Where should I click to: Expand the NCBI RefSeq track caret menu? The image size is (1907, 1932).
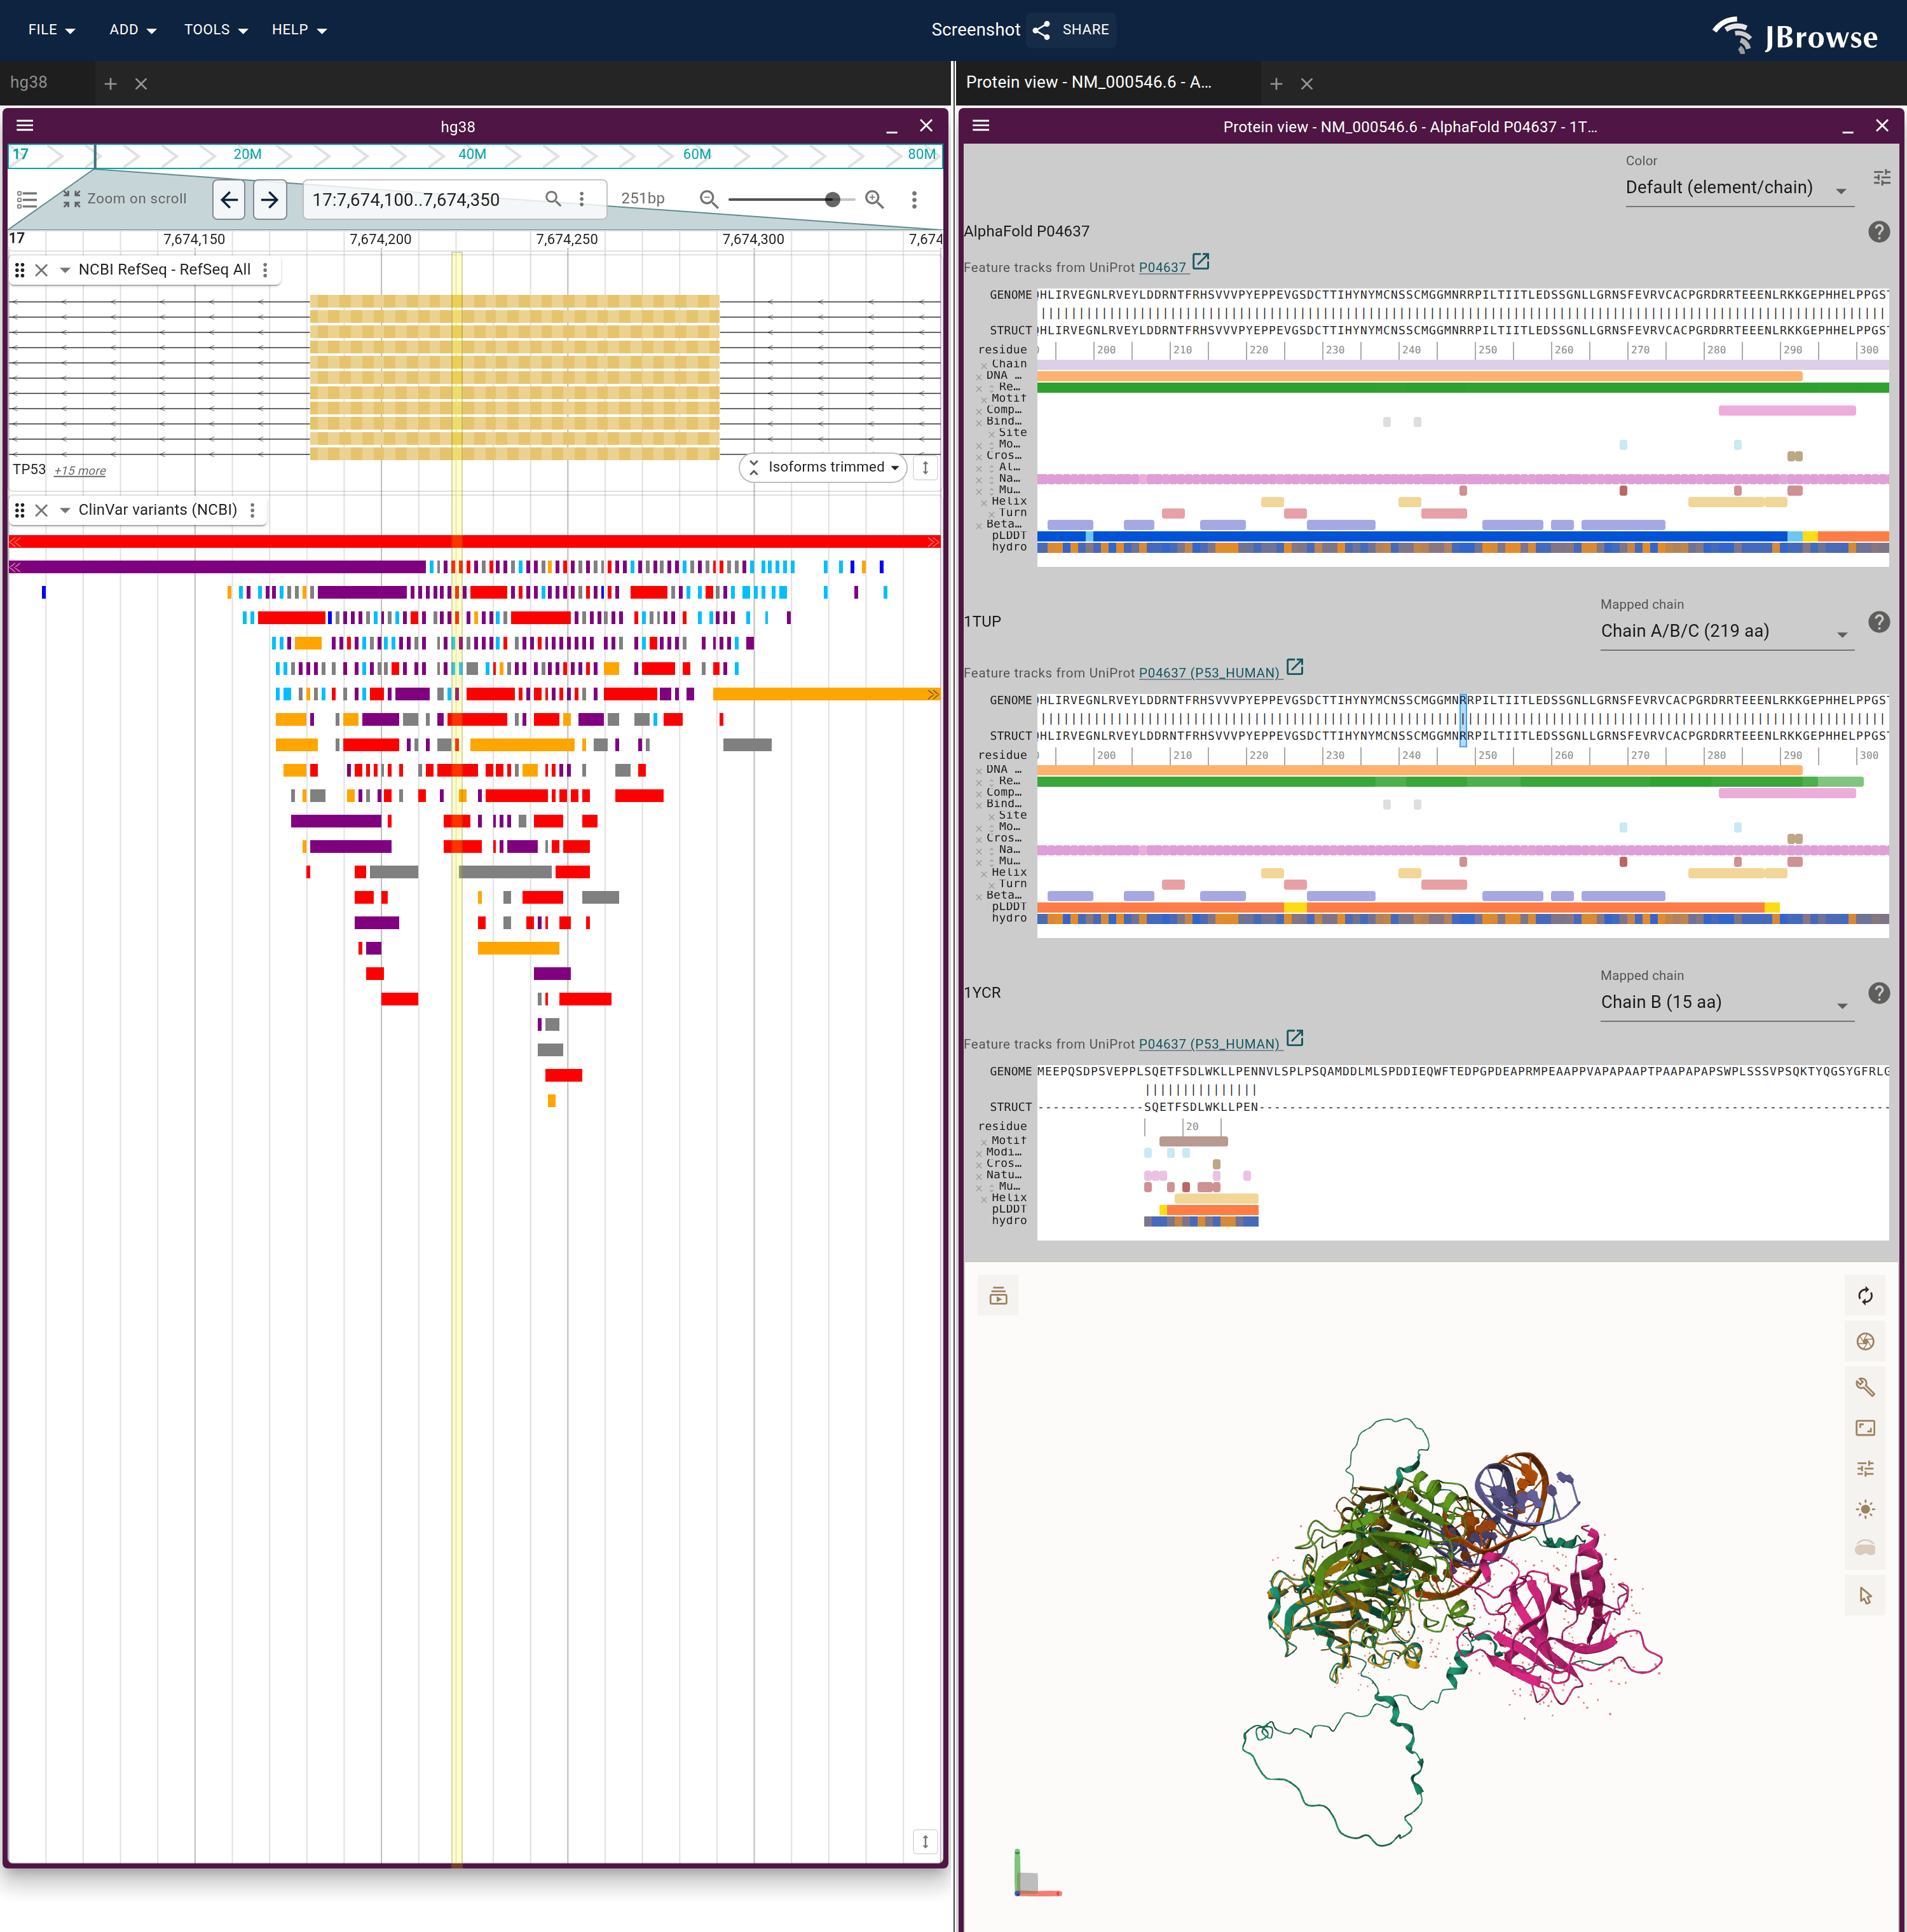coord(65,270)
